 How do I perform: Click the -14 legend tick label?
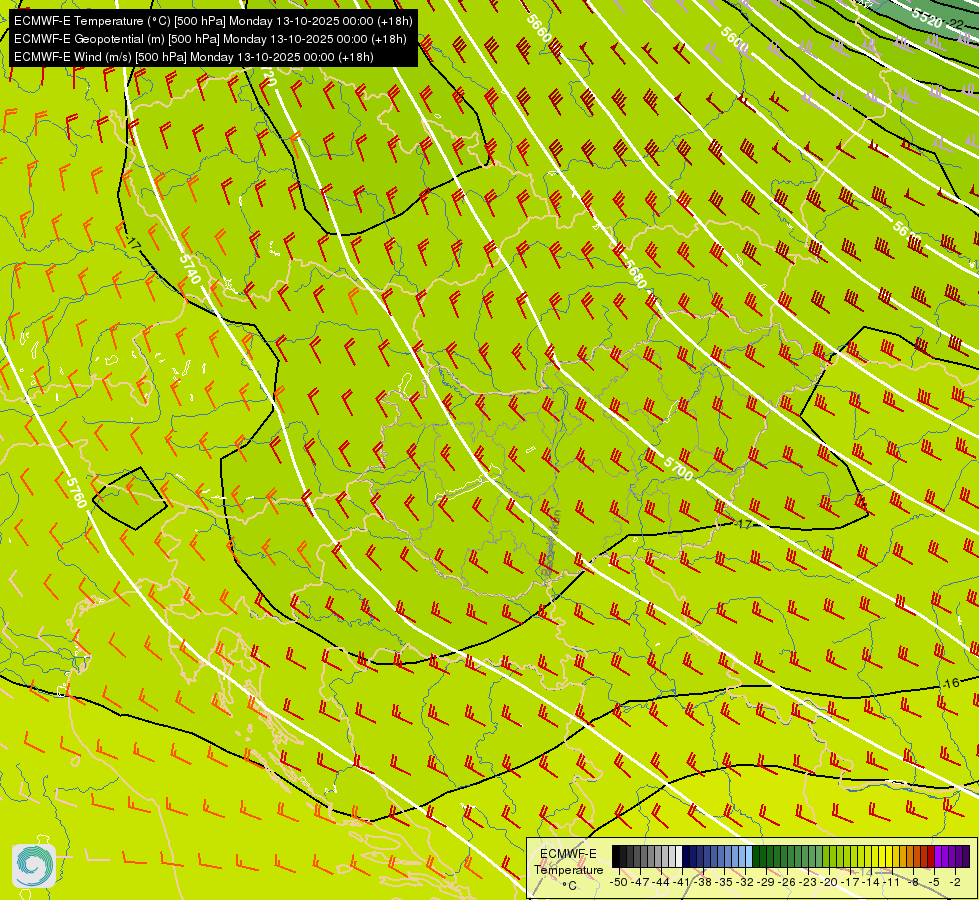pyautogui.click(x=871, y=882)
